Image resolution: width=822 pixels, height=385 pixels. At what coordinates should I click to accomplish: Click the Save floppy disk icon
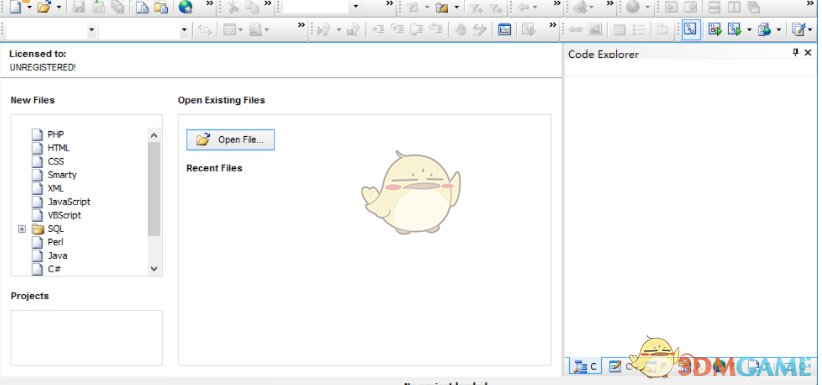pyautogui.click(x=79, y=7)
